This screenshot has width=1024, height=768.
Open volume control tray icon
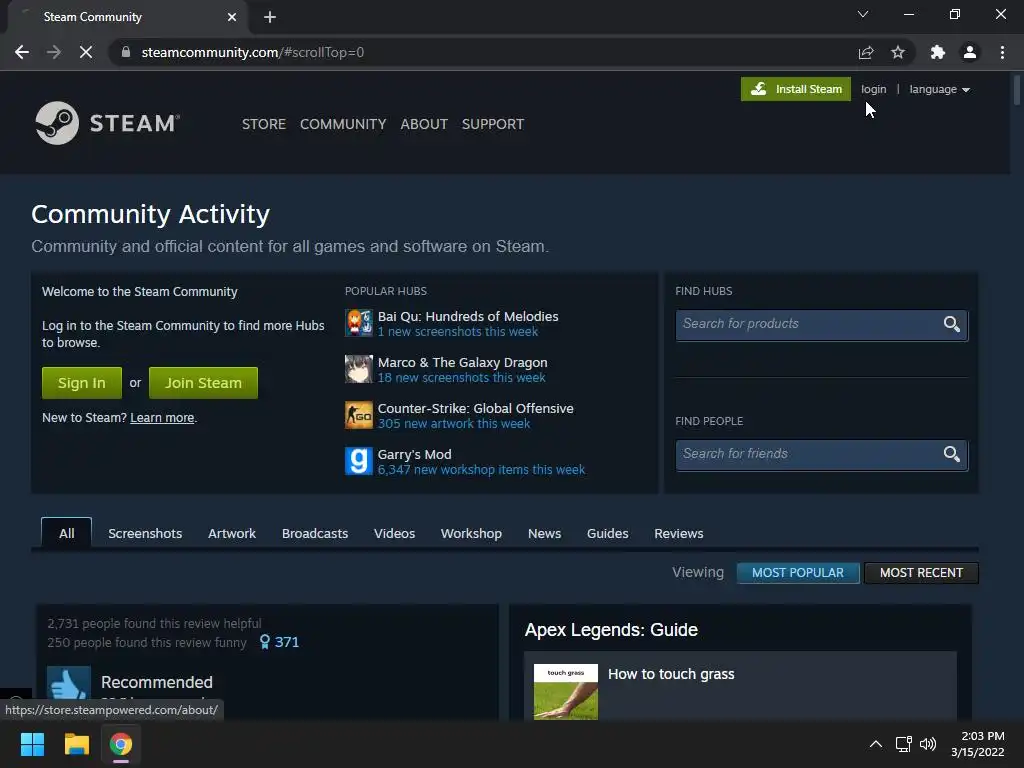click(x=928, y=744)
